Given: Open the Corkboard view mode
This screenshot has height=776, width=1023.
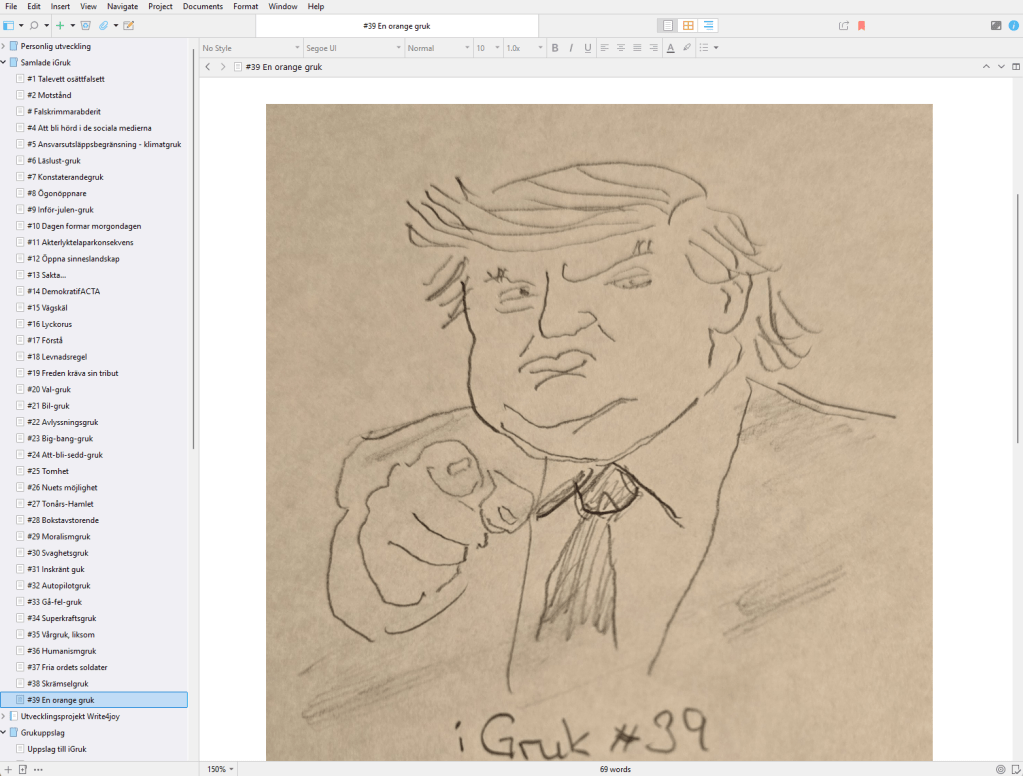Looking at the screenshot, I should coord(688,25).
